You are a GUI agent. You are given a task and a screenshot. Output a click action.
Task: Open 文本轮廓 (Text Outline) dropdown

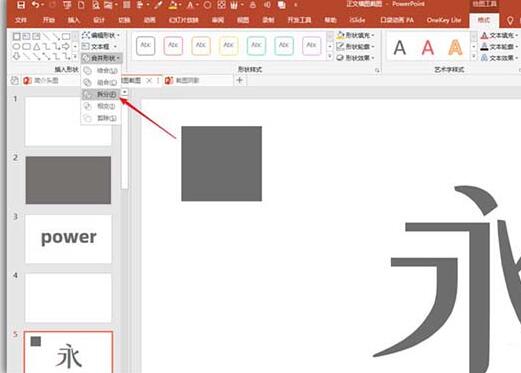click(x=499, y=47)
